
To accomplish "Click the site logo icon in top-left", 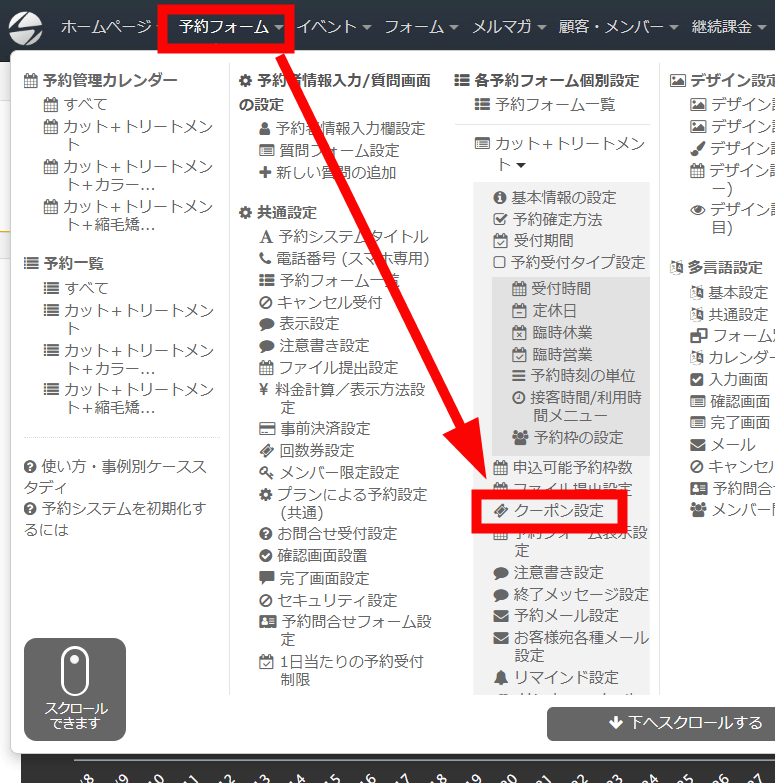I will click(26, 27).
